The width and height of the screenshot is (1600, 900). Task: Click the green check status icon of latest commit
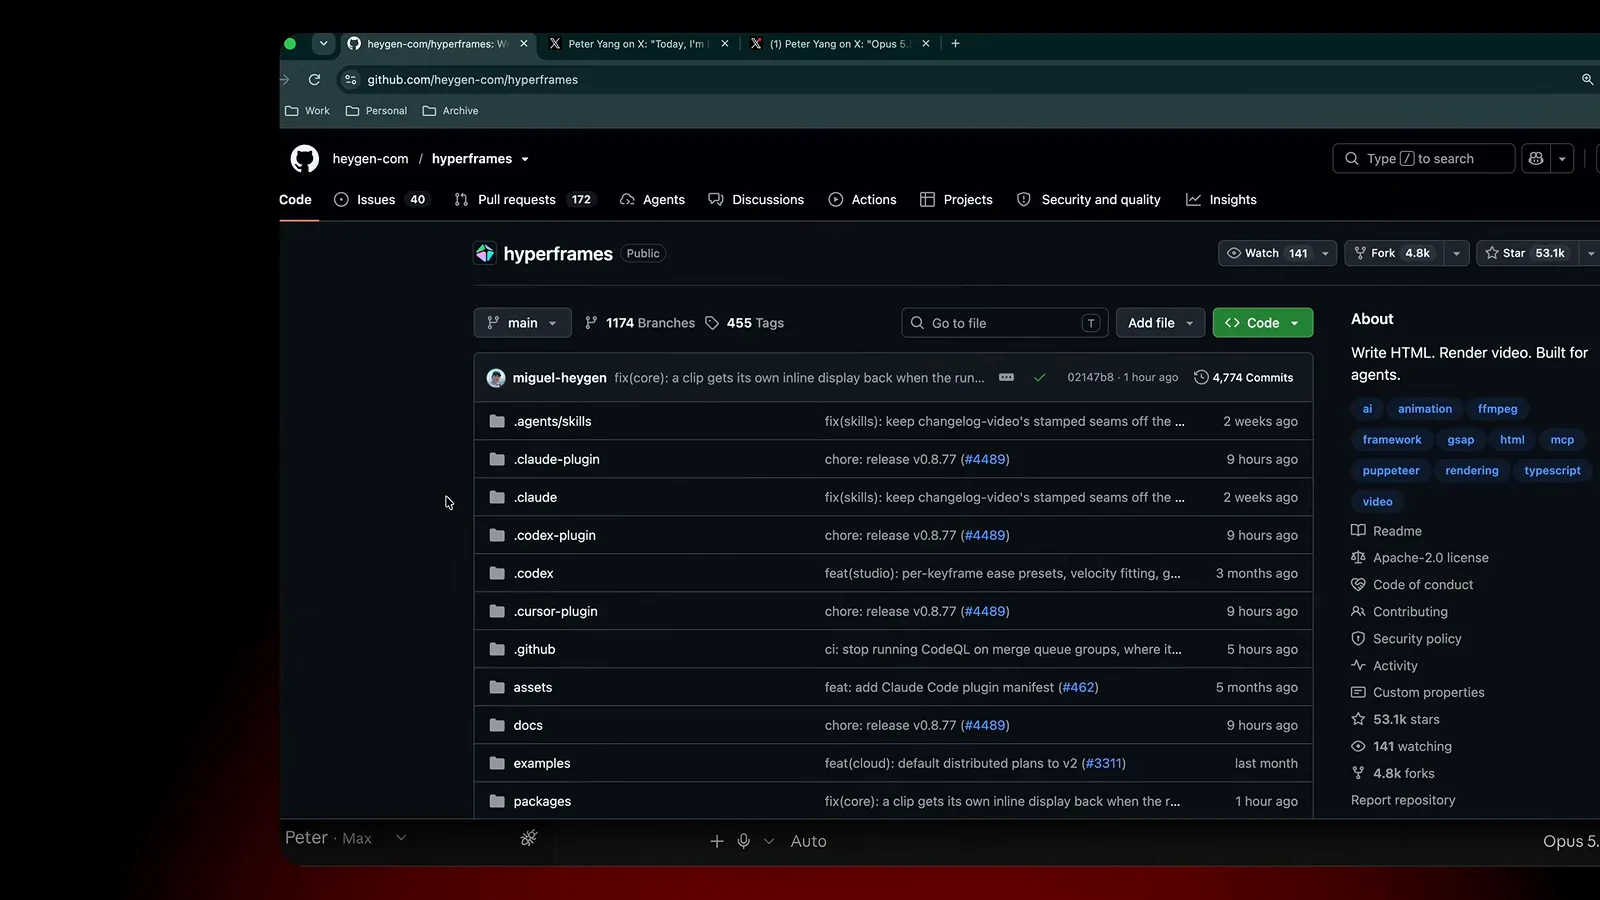(x=1040, y=378)
